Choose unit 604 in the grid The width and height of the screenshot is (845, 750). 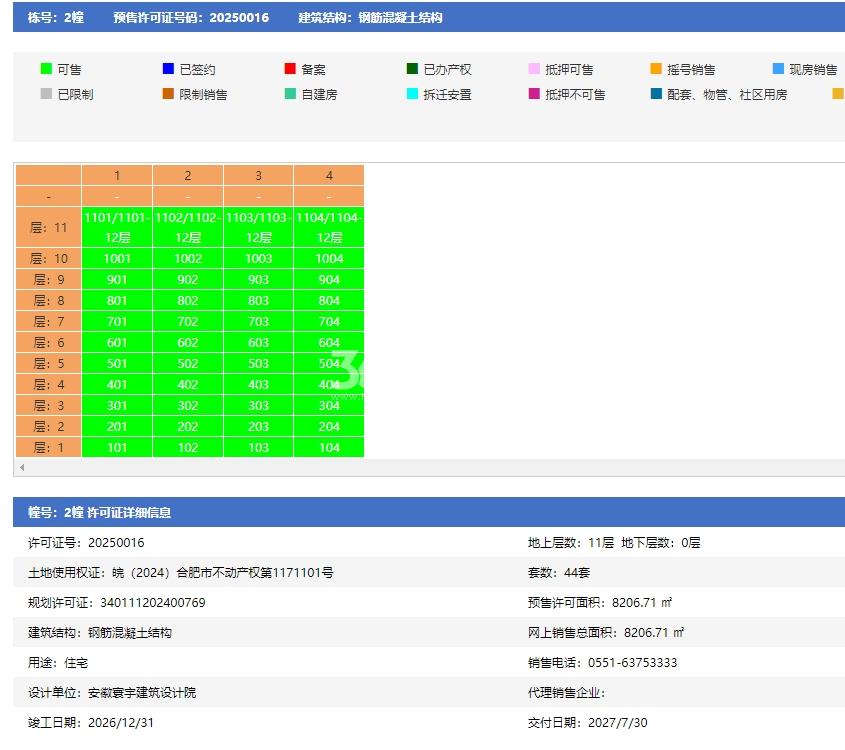tap(329, 343)
